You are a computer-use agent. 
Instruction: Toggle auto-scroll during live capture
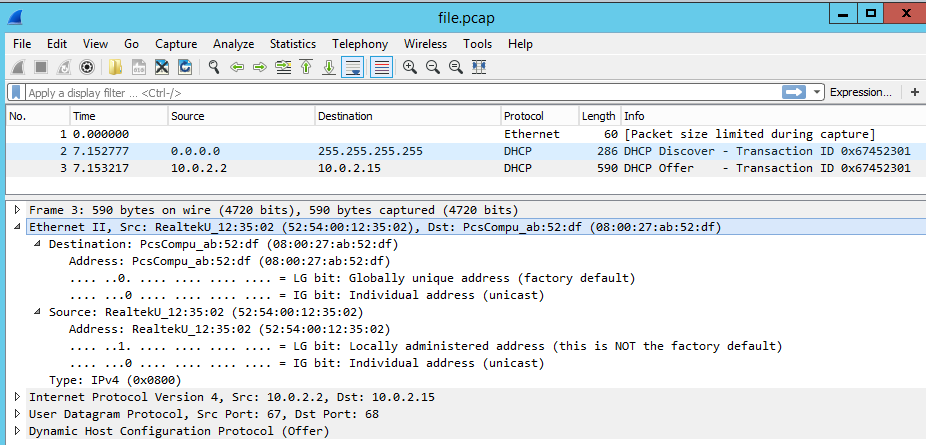click(x=353, y=67)
